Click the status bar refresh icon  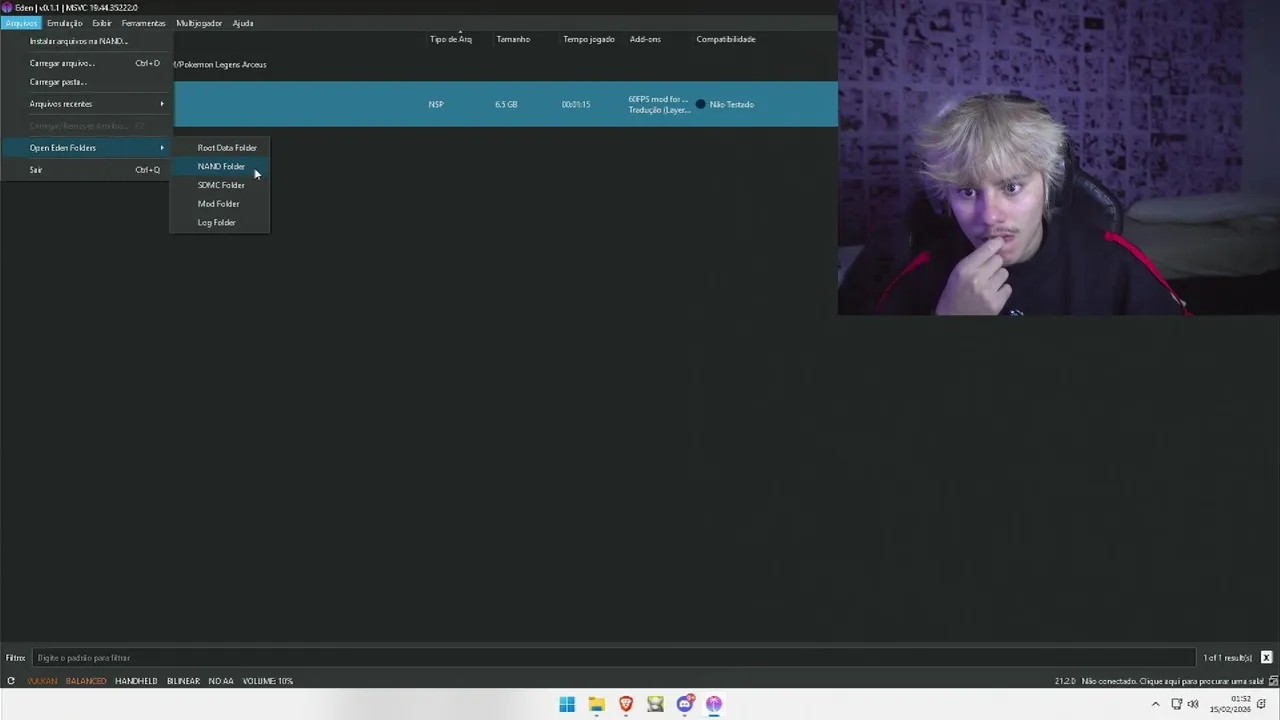click(11, 681)
